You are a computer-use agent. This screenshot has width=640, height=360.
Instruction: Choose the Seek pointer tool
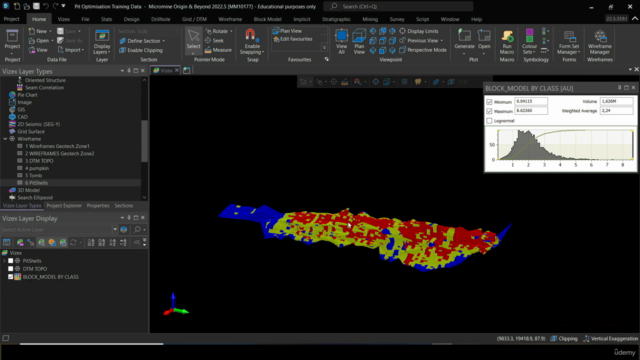pyautogui.click(x=214, y=40)
